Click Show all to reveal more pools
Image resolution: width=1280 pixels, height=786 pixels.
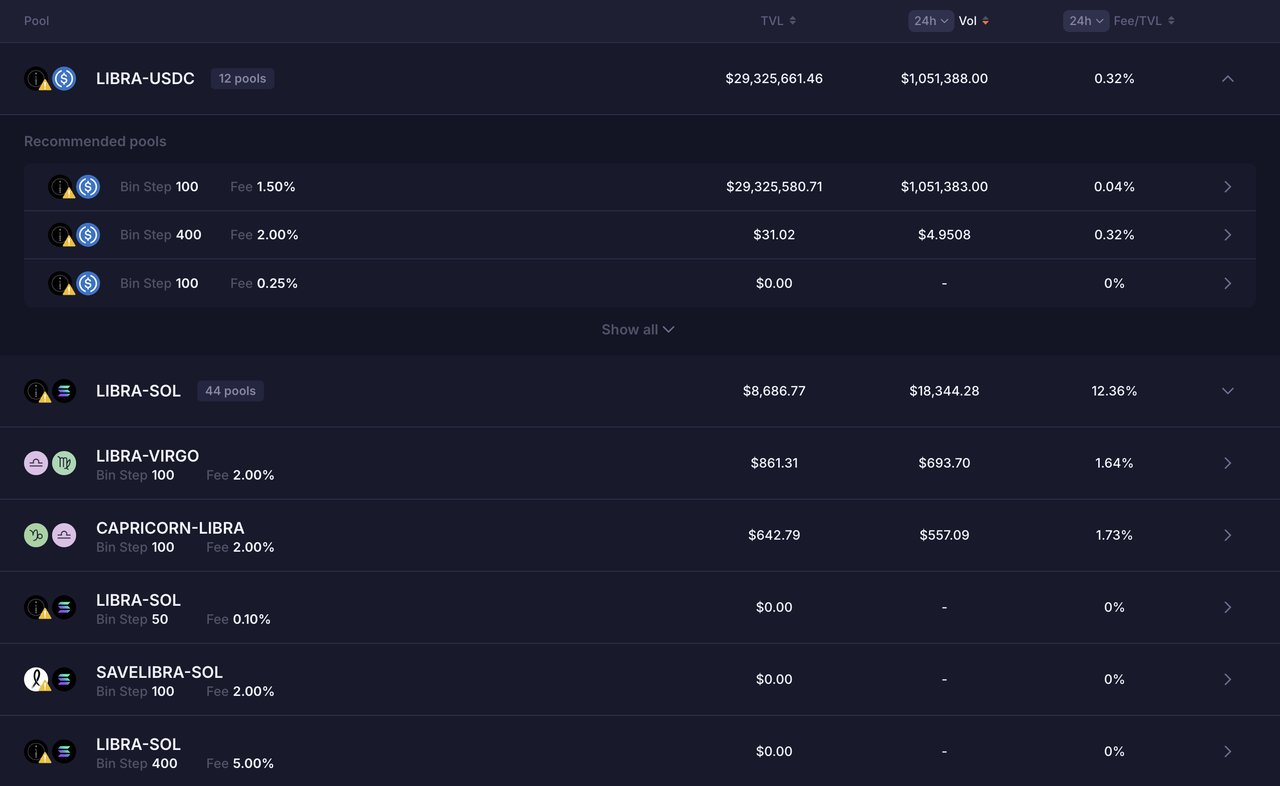(637, 330)
